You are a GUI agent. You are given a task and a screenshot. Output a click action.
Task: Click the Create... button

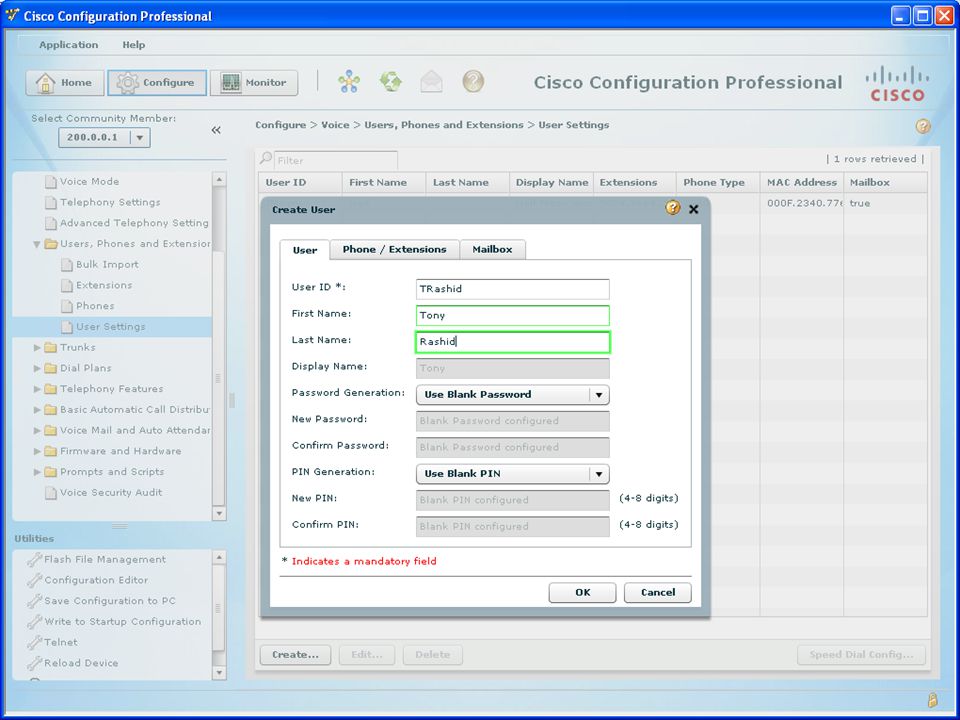pos(295,655)
